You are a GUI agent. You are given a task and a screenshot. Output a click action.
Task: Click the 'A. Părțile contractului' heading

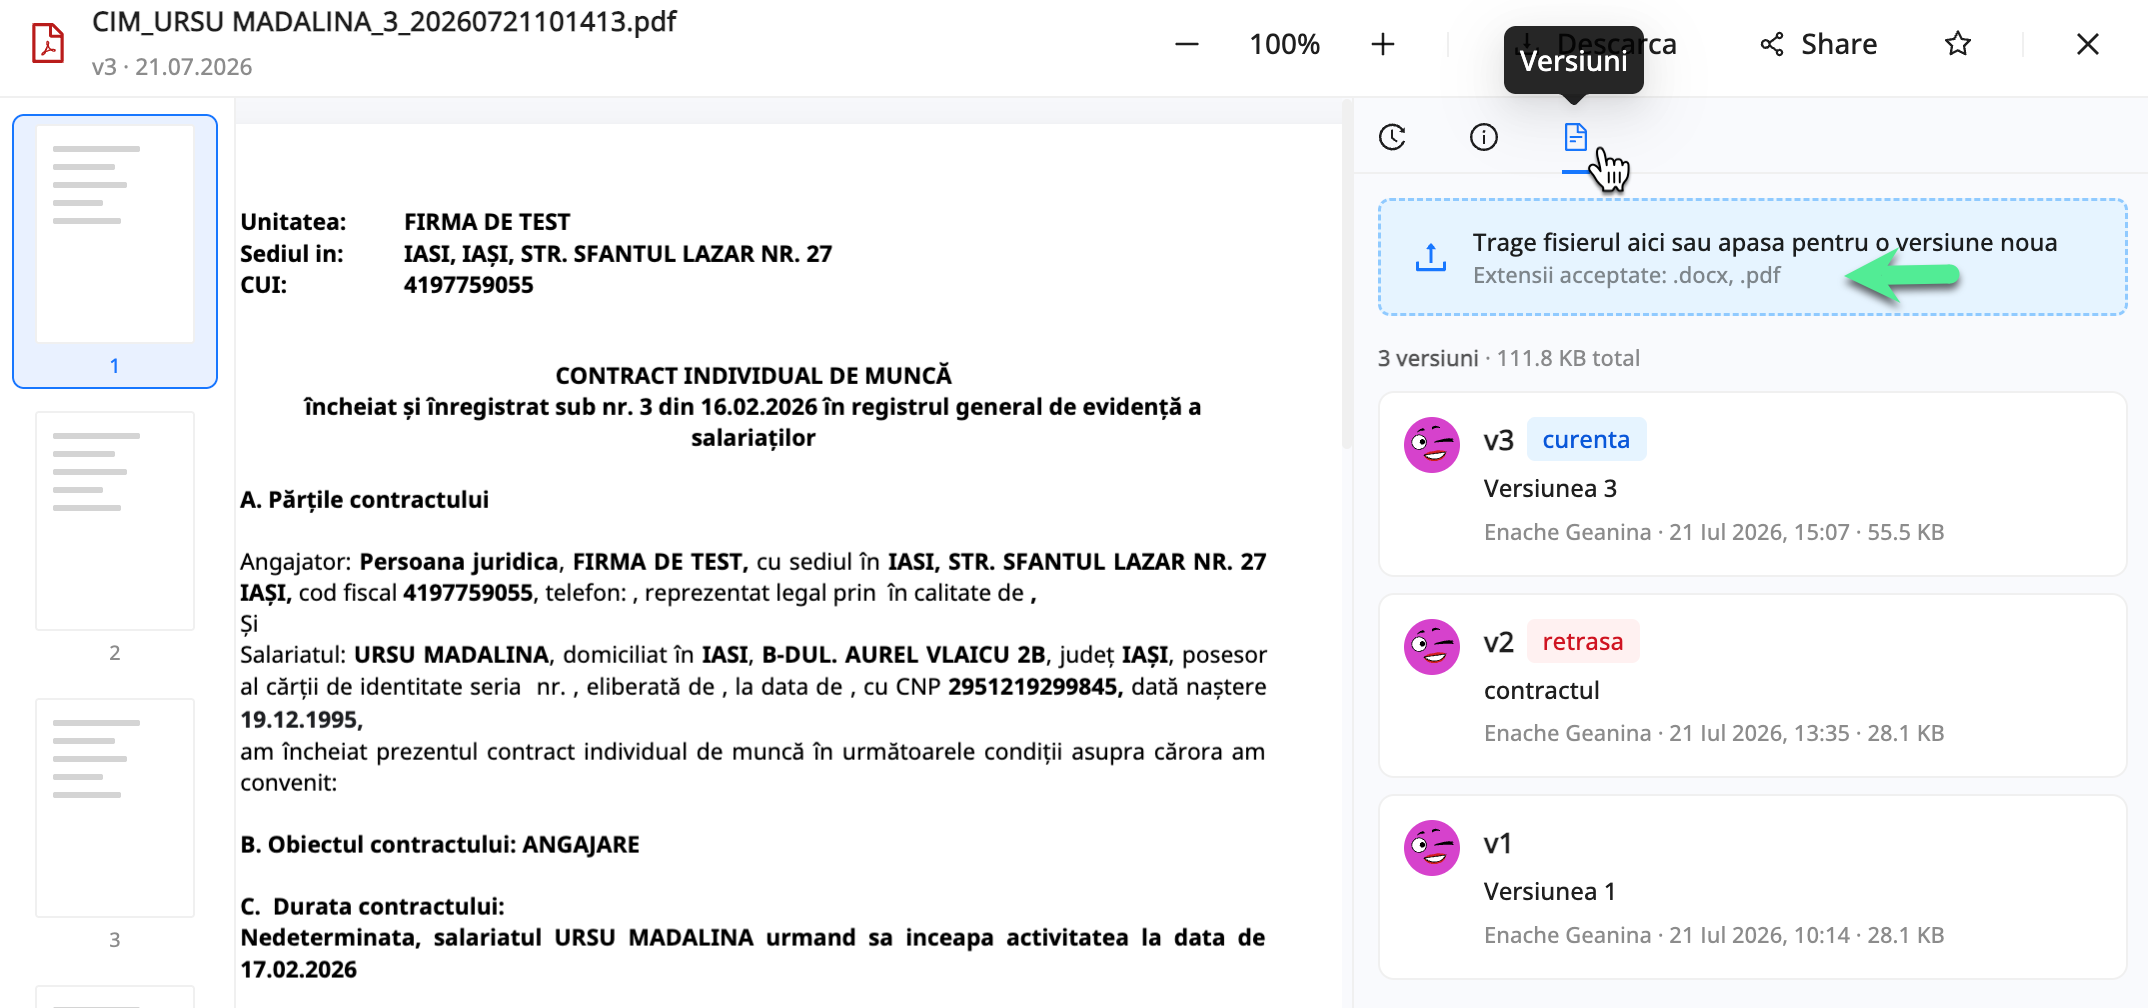click(364, 500)
